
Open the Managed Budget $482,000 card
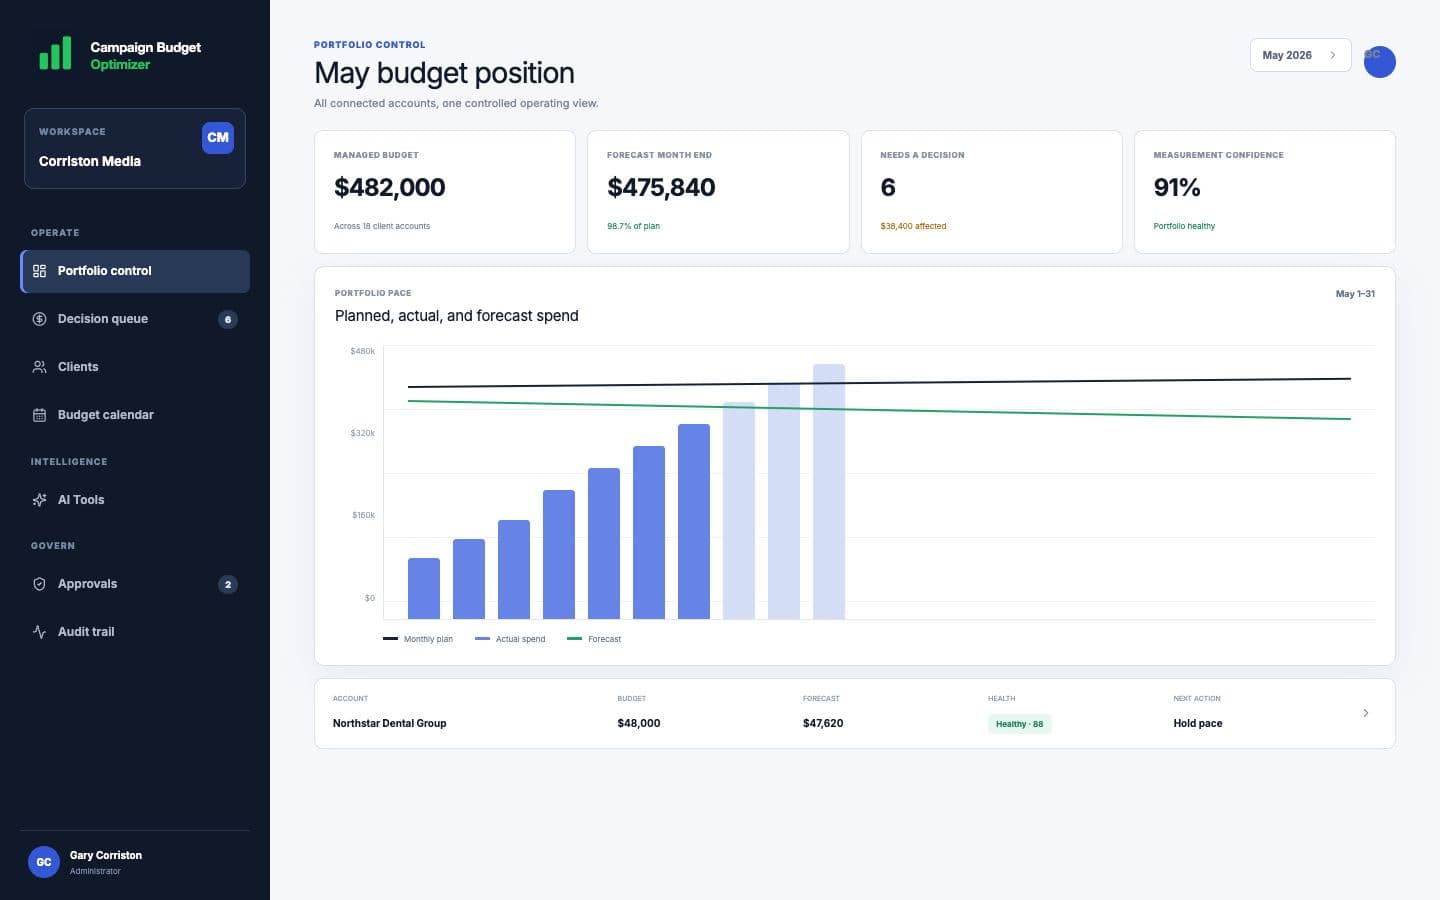[445, 192]
